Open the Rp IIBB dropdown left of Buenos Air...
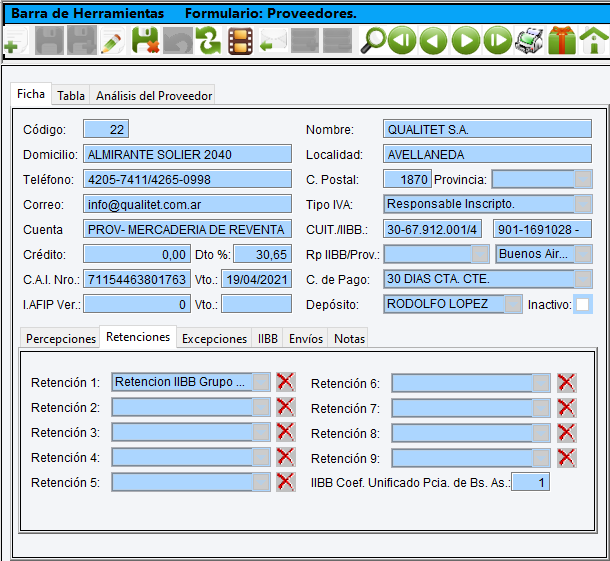The width and height of the screenshot is (610, 561). (480, 254)
